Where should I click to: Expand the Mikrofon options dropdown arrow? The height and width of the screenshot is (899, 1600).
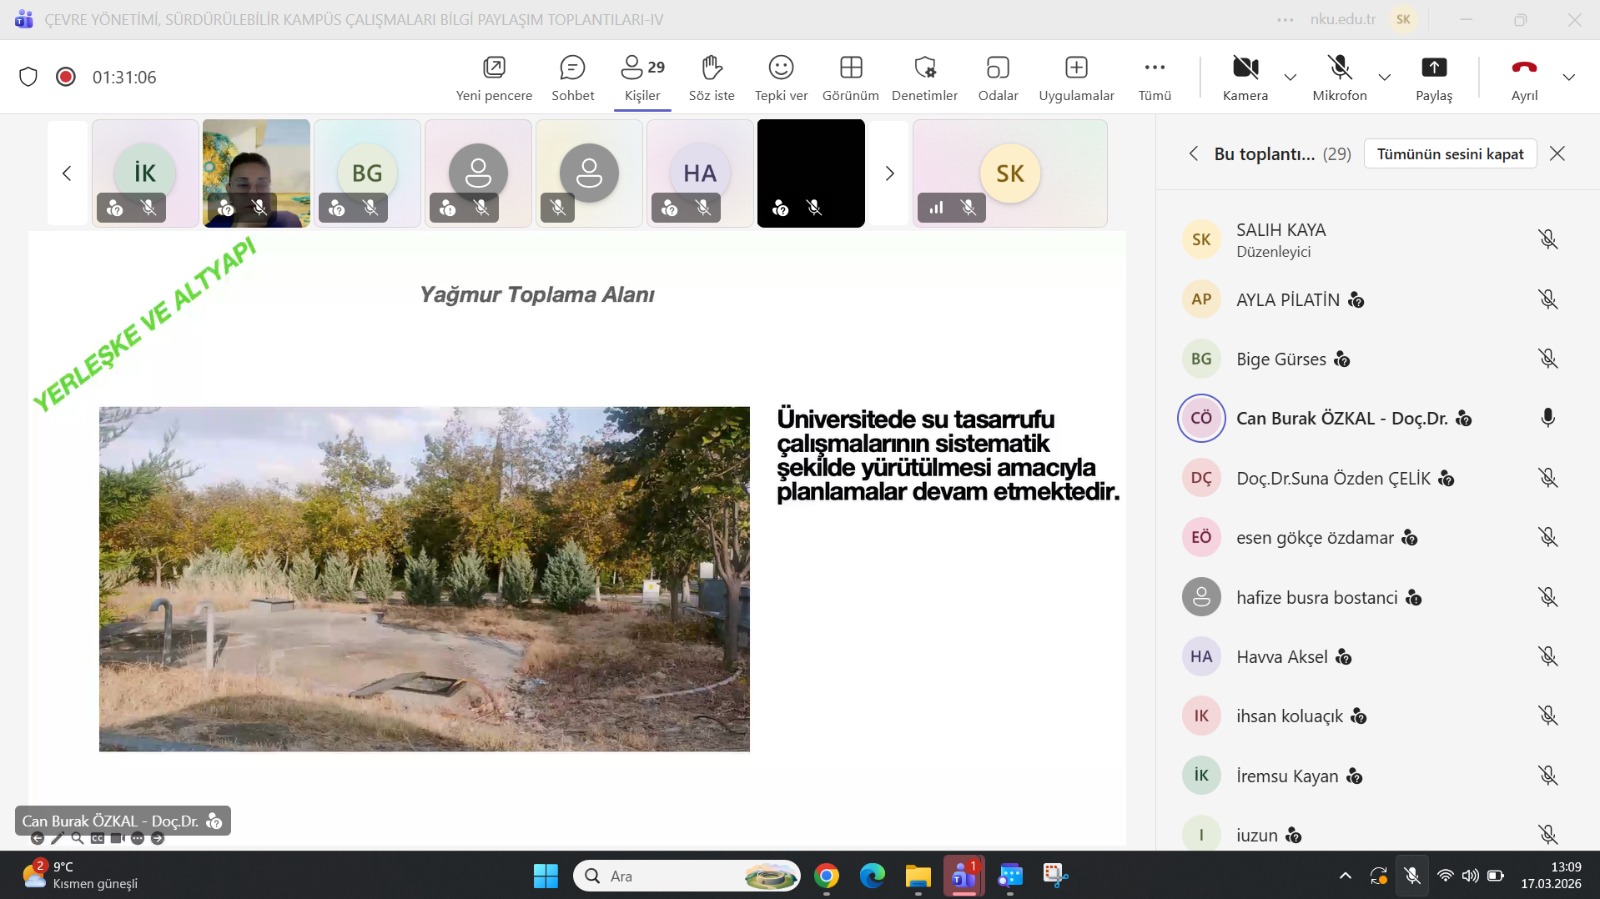coord(1384,77)
